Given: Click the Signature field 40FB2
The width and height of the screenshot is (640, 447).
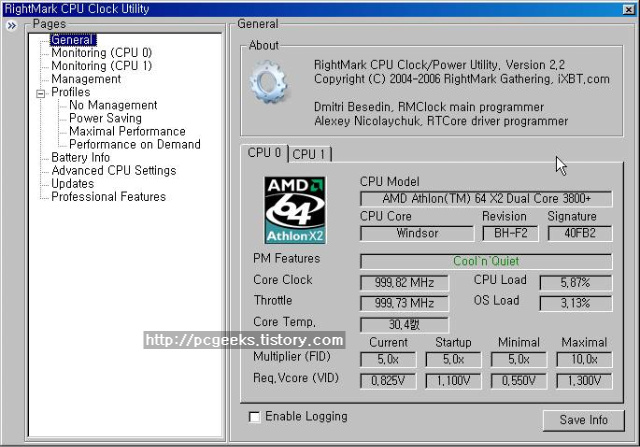Looking at the screenshot, I should coord(580,234).
